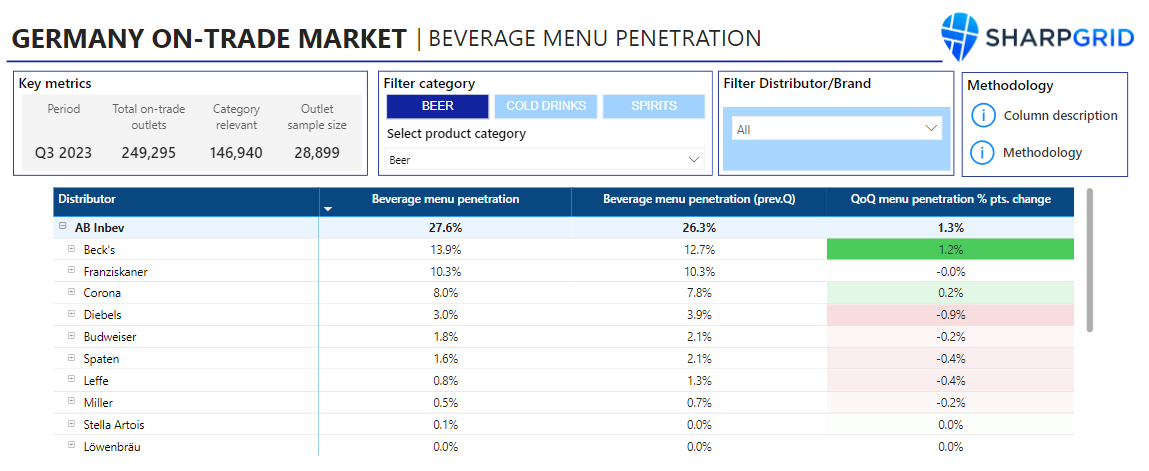Click Budweiser -0.2% QoQ change cell

[x=950, y=337]
